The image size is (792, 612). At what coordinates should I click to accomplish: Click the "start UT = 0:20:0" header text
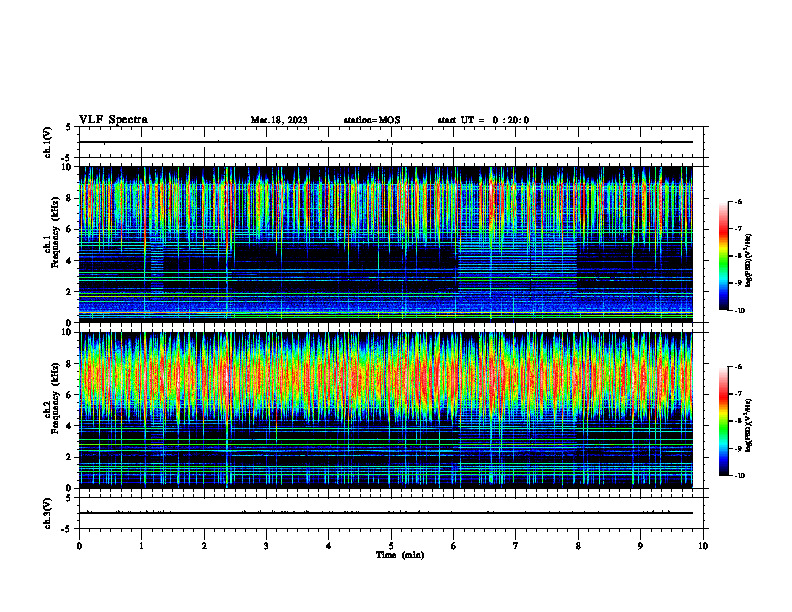483,120
